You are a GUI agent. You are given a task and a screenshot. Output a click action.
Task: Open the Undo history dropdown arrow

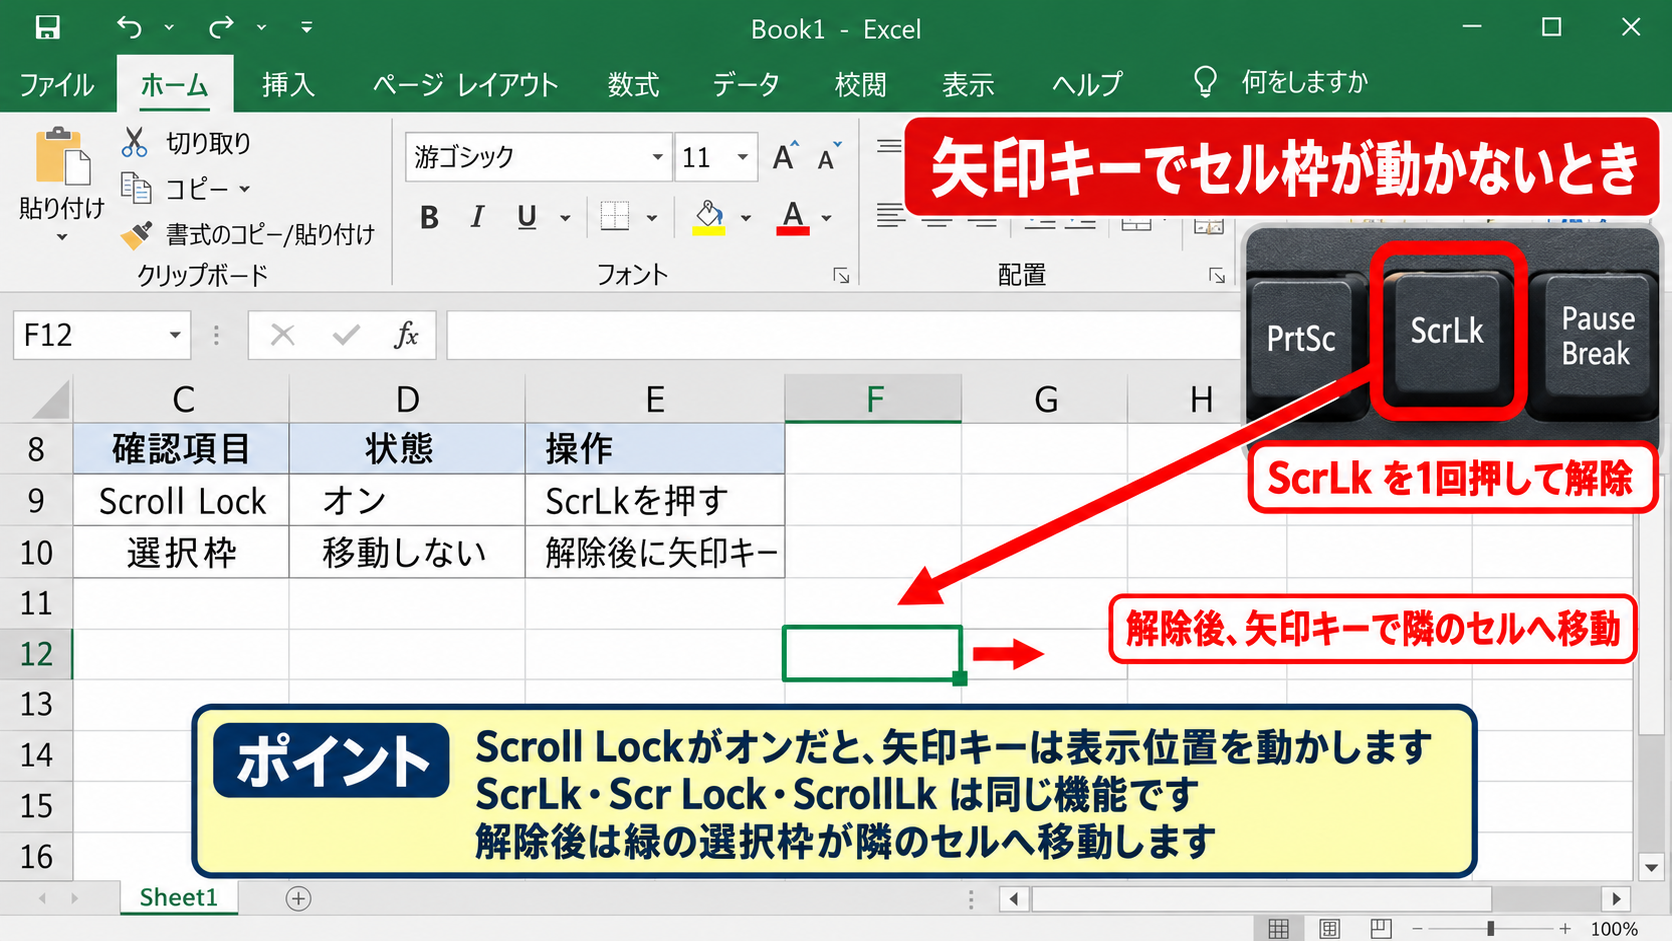169,28
